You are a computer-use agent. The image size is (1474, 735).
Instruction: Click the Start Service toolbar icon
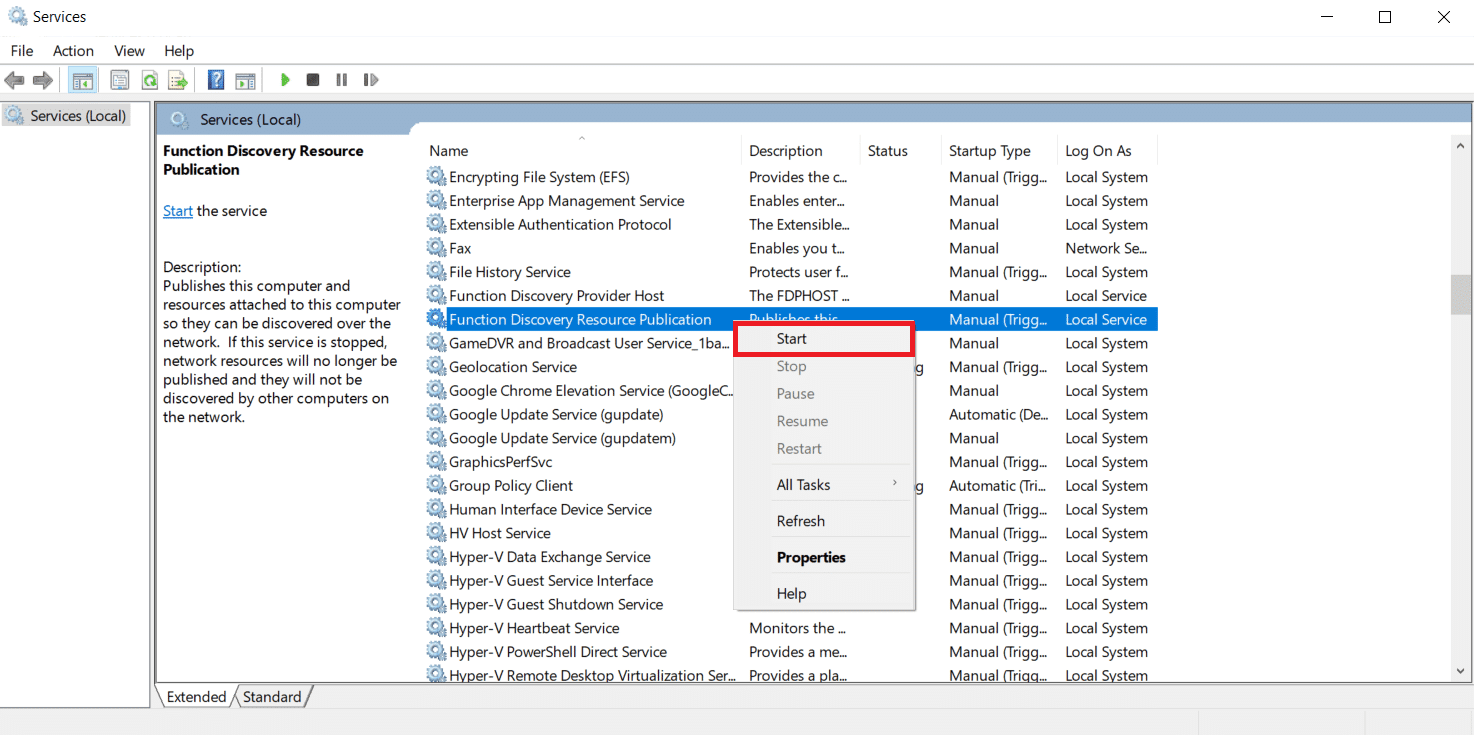(x=285, y=80)
